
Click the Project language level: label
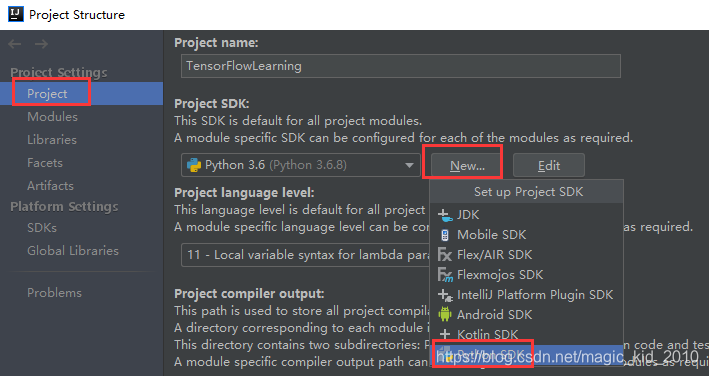click(244, 193)
